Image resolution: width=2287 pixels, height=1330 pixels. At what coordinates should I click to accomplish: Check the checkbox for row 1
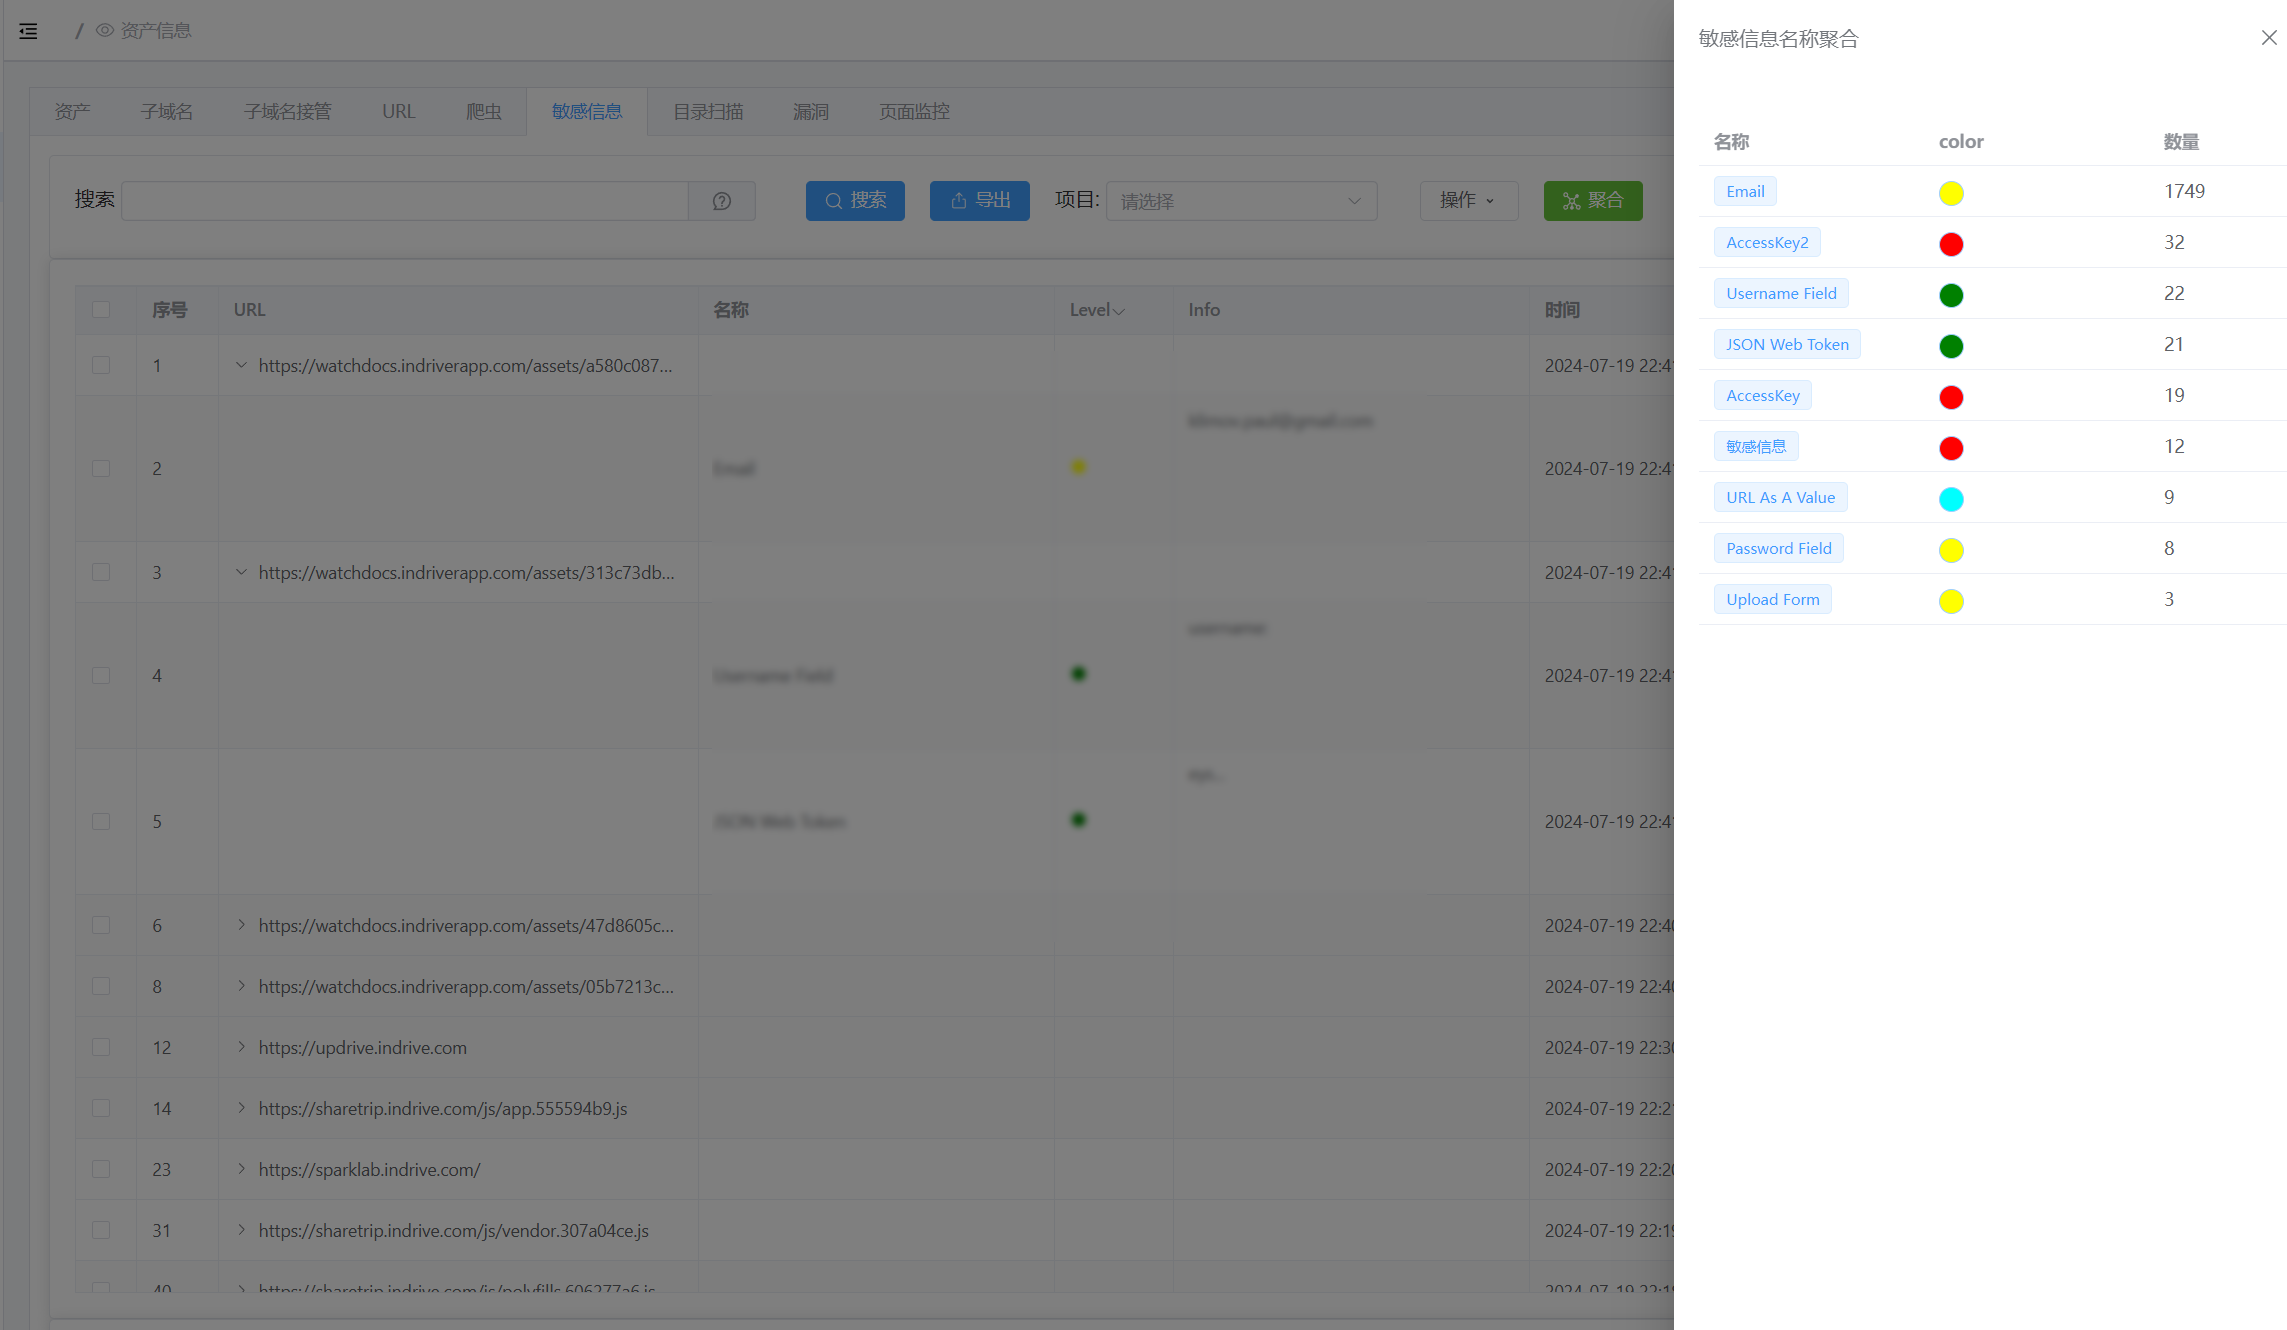[x=101, y=366]
